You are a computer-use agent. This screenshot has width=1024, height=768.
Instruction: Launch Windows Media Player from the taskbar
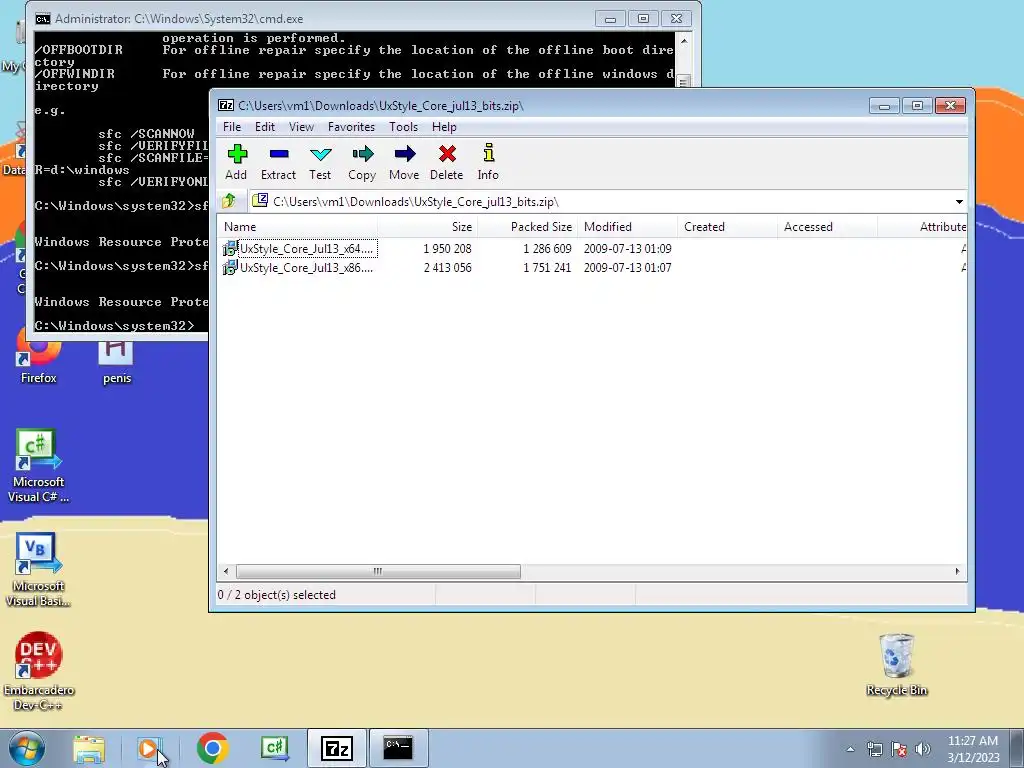click(x=150, y=748)
